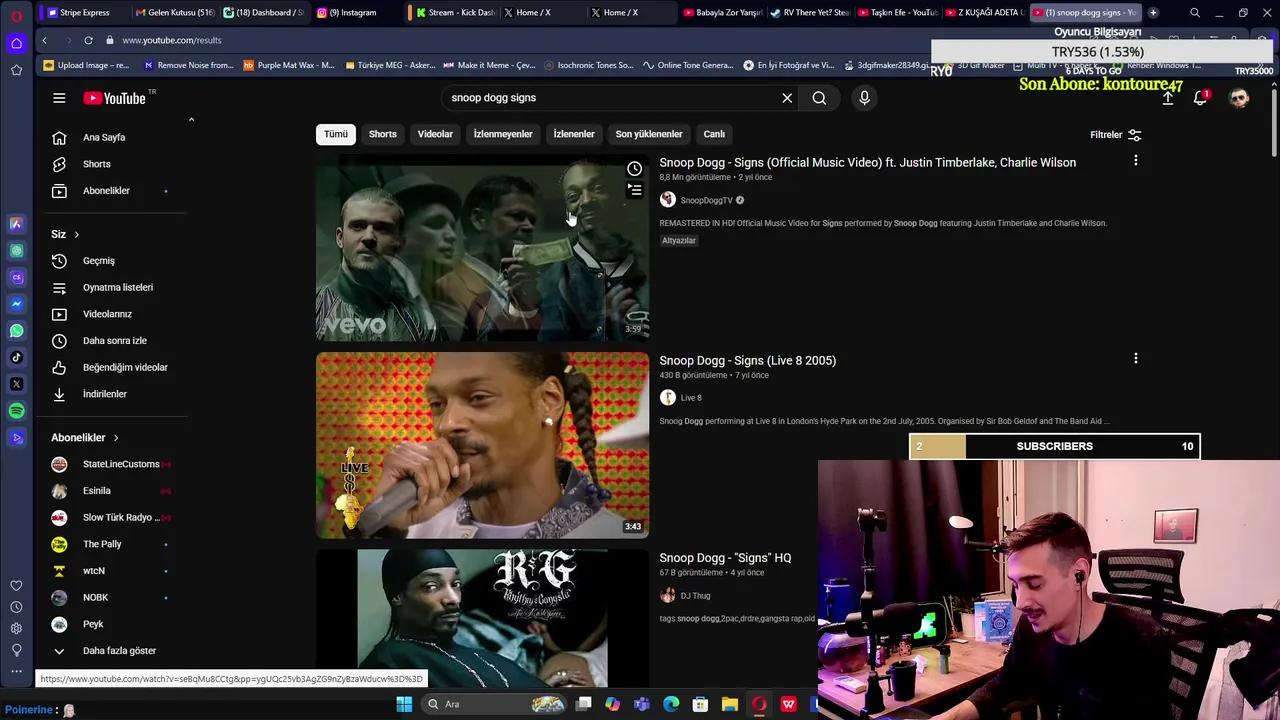1280x720 pixels.
Task: Play the Live 8 2005 video thumbnail
Action: [x=482, y=445]
